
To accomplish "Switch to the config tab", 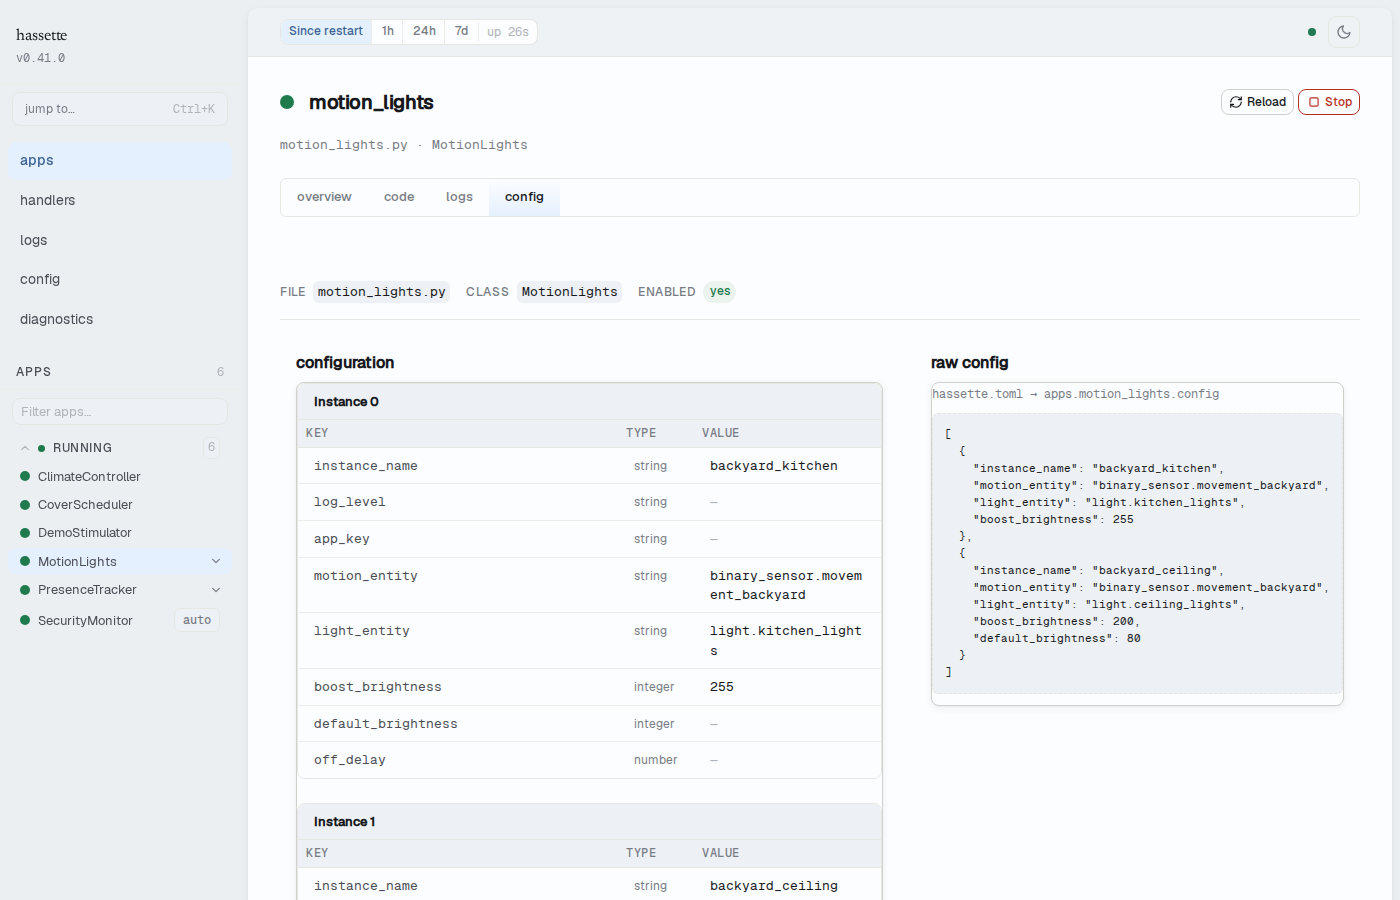I will [524, 197].
